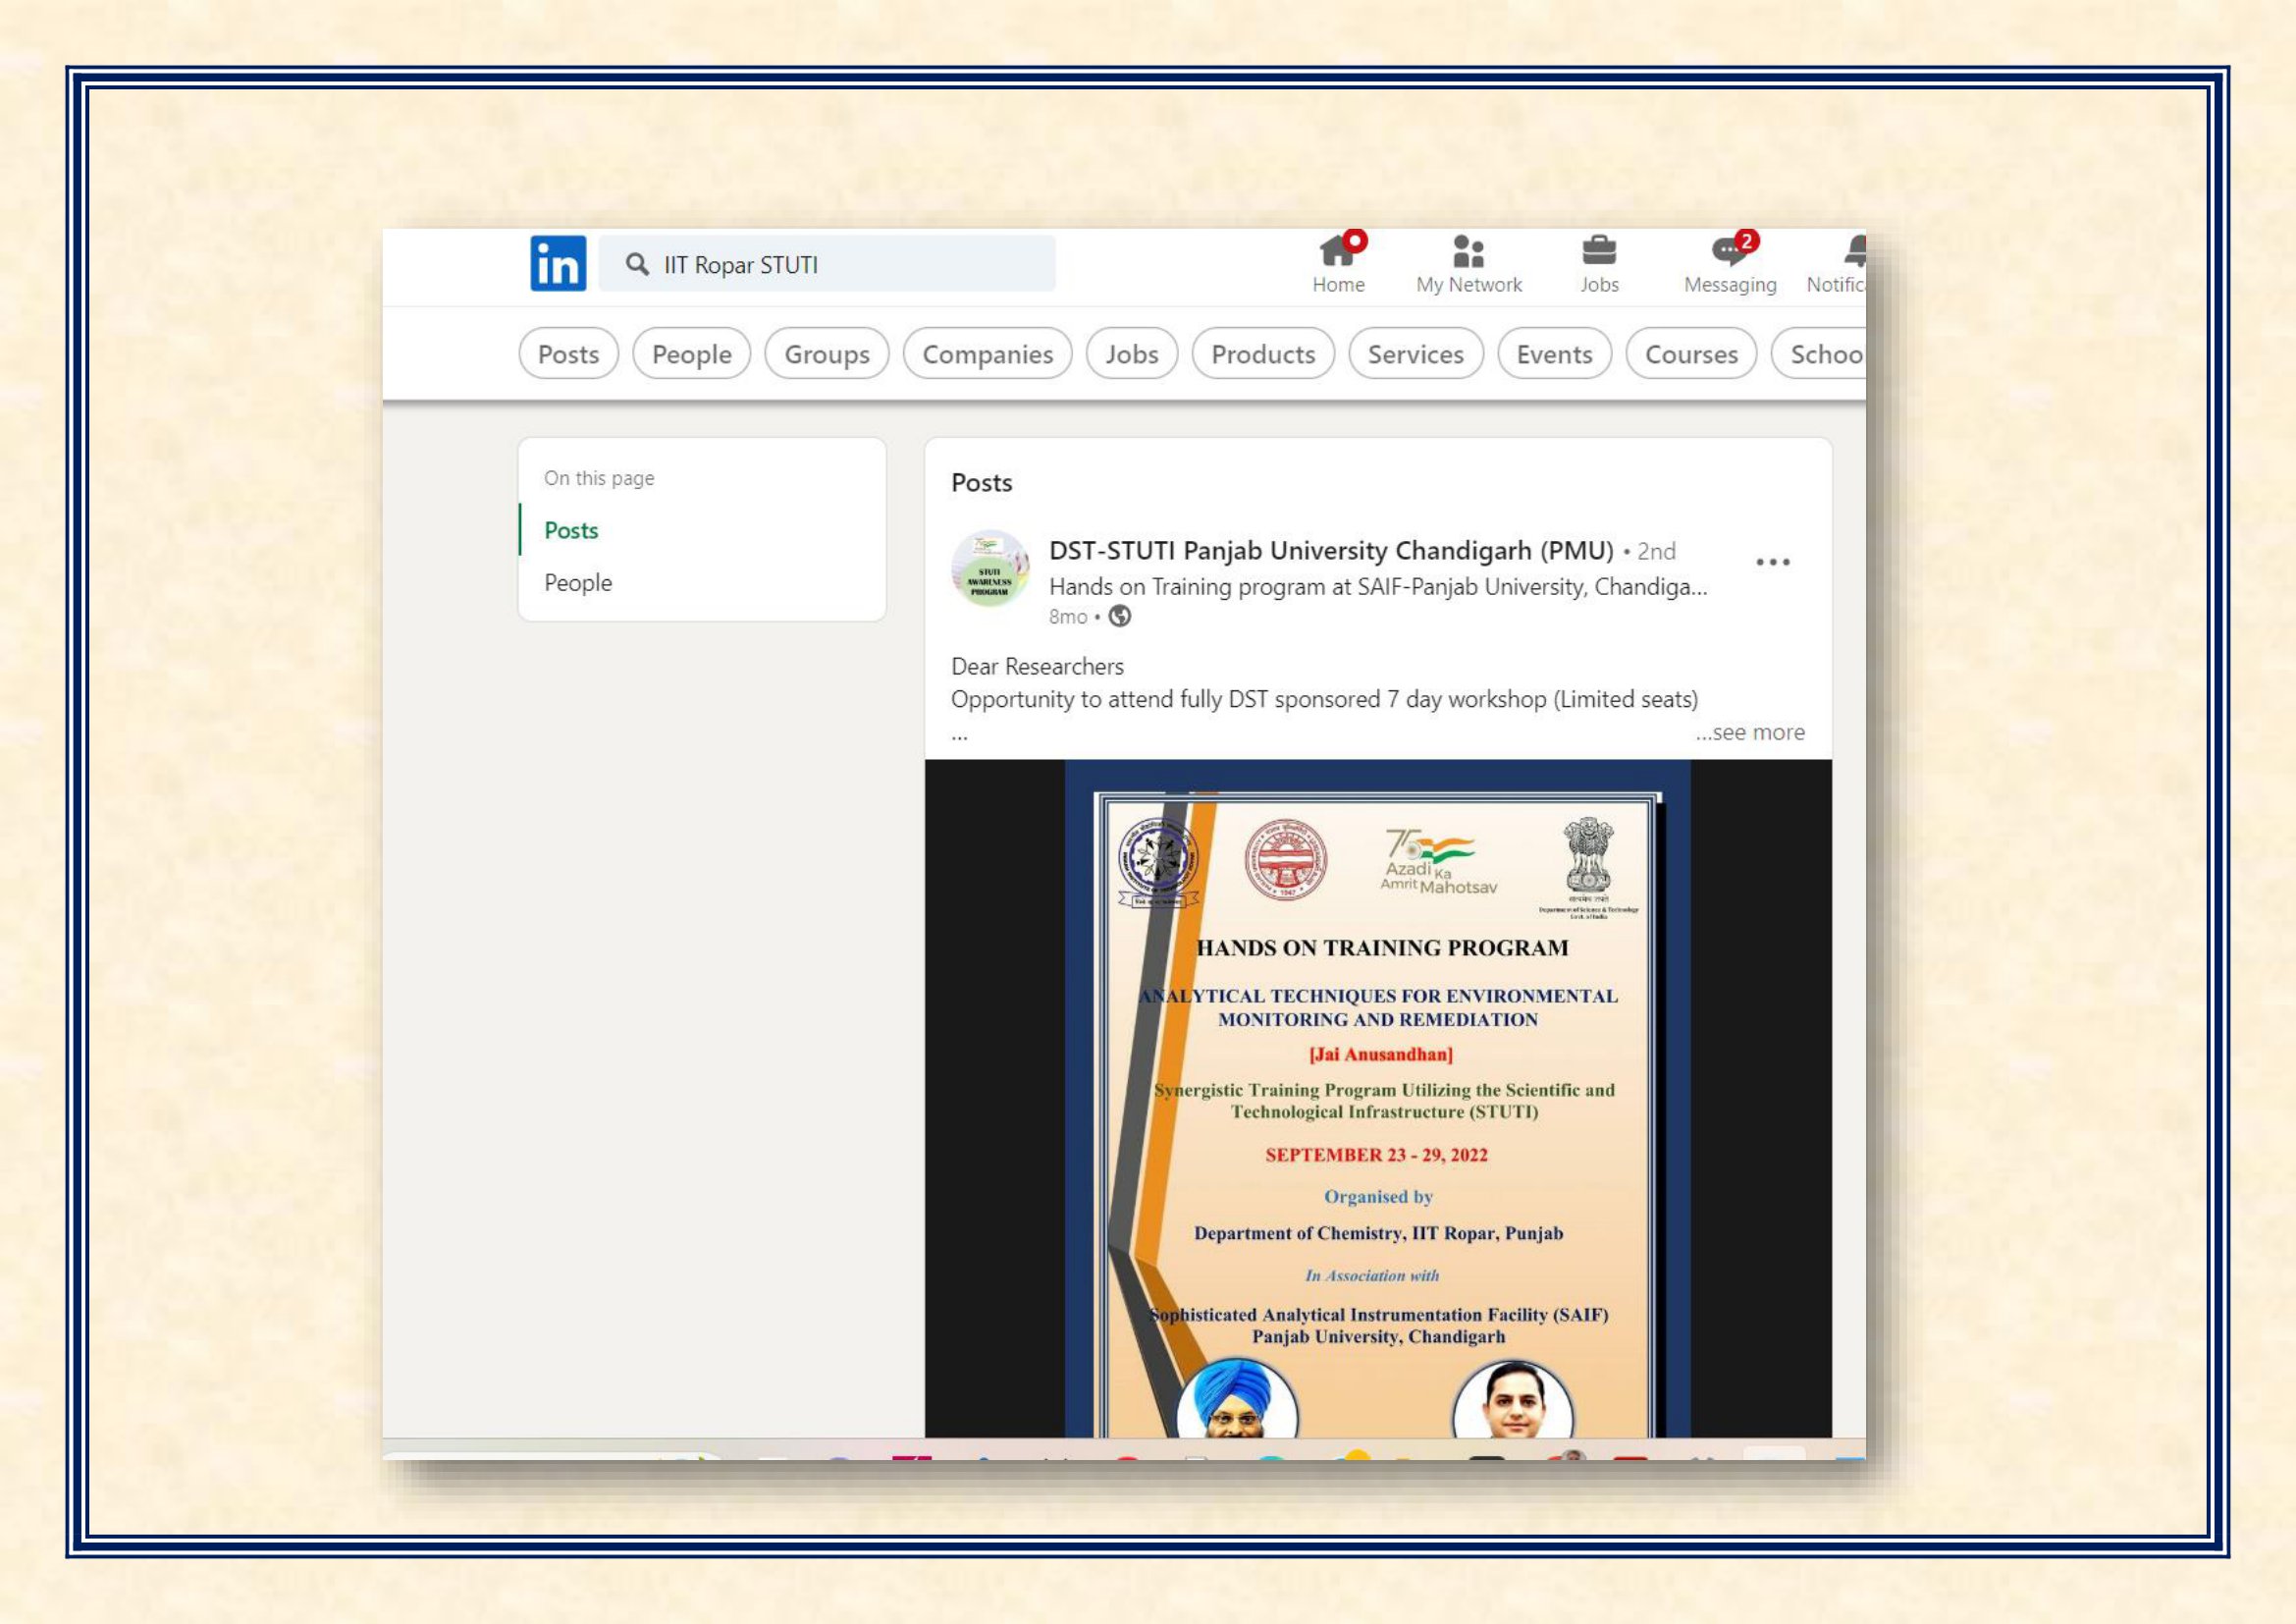2296x1624 pixels.
Task: Filter results by Groups pill
Action: 826,354
